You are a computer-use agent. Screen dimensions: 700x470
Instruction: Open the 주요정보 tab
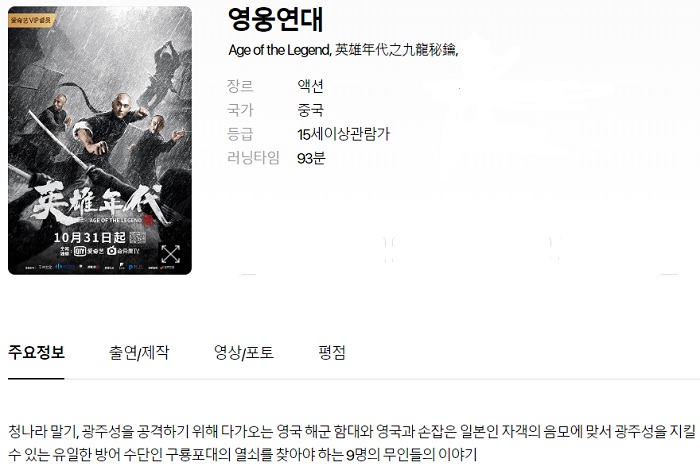pyautogui.click(x=36, y=352)
